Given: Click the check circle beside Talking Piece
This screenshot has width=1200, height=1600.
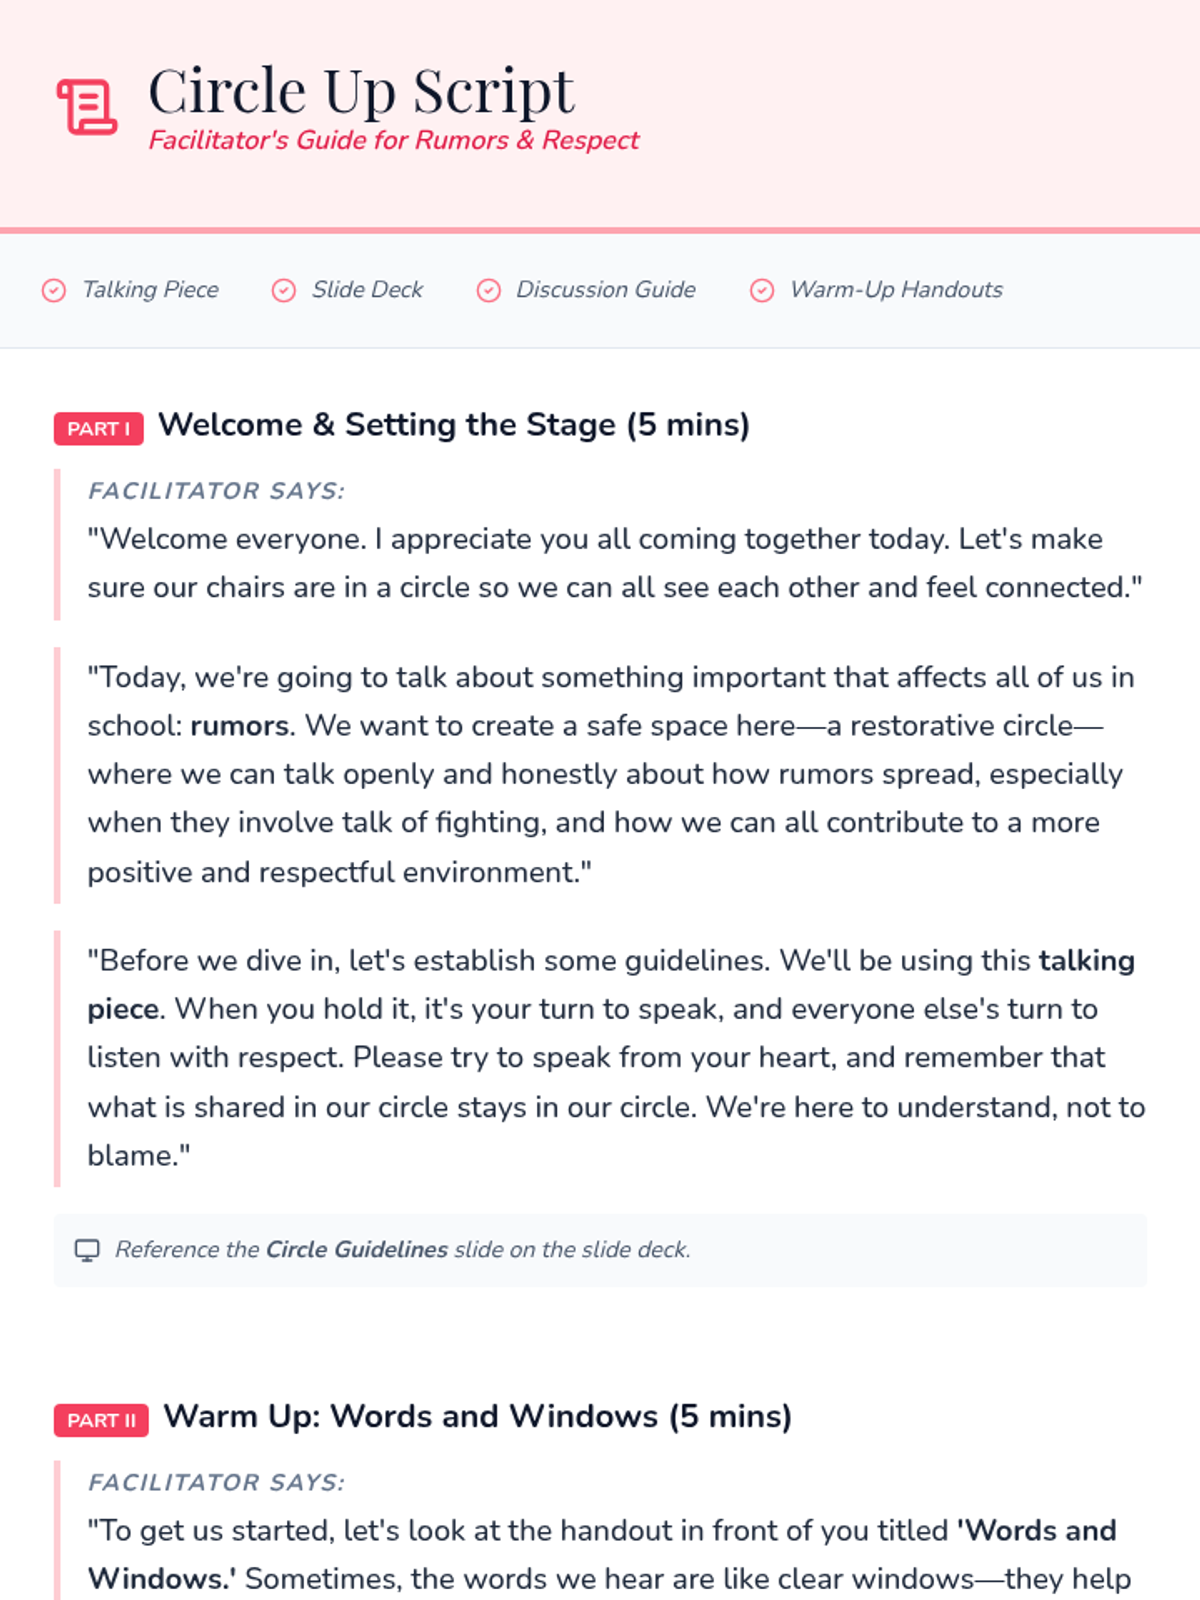Looking at the screenshot, I should pos(54,290).
